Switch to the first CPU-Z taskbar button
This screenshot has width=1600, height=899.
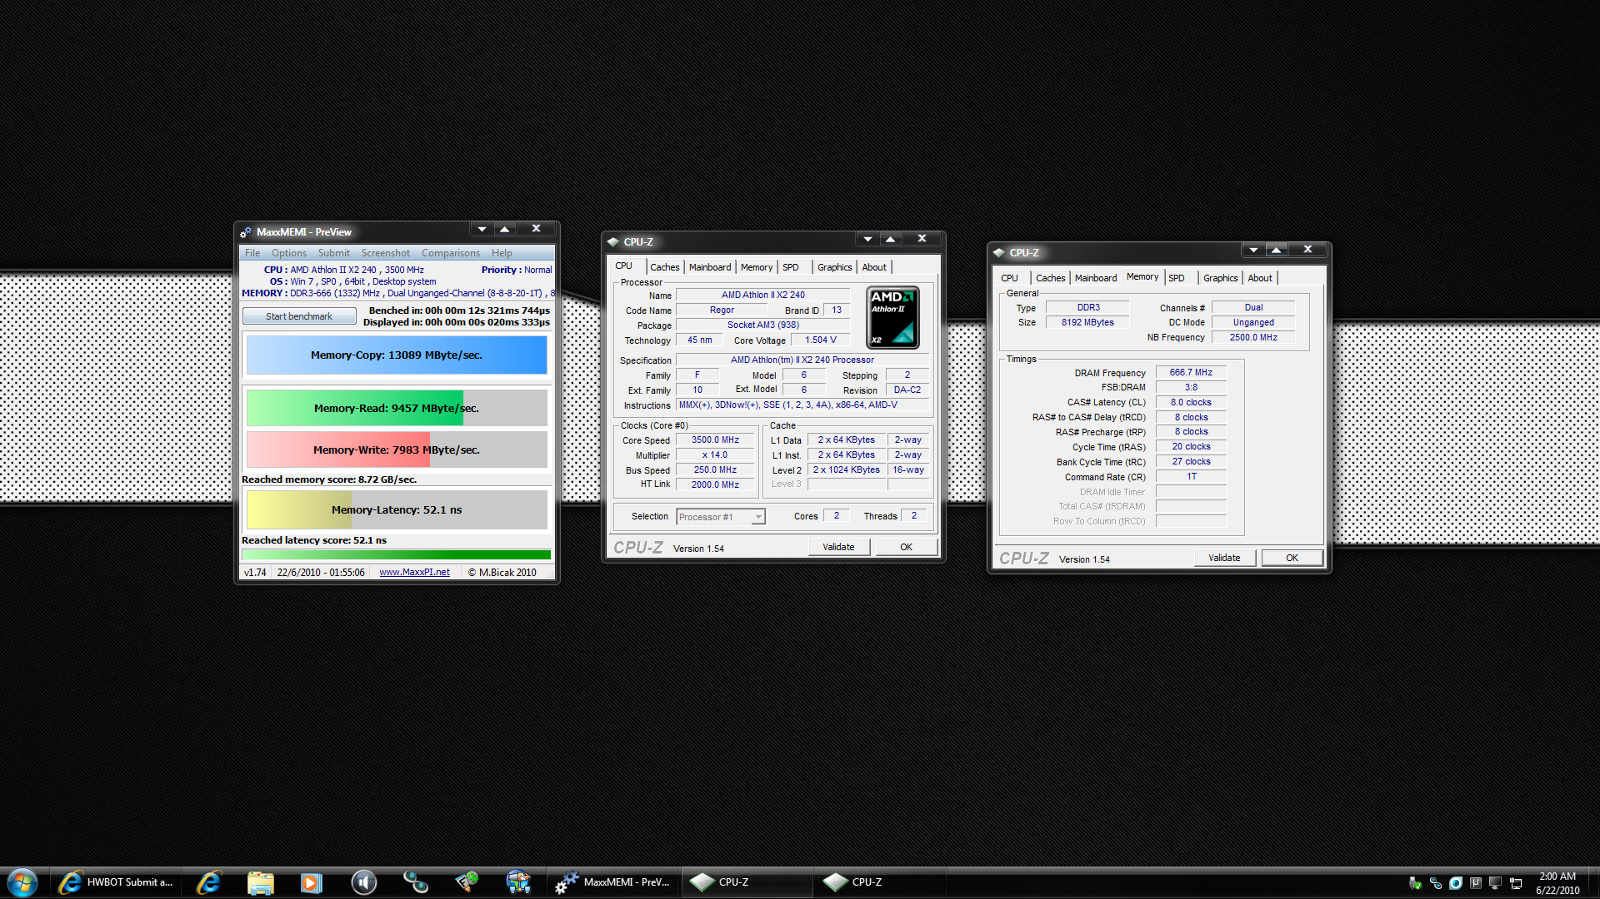[x=748, y=882]
